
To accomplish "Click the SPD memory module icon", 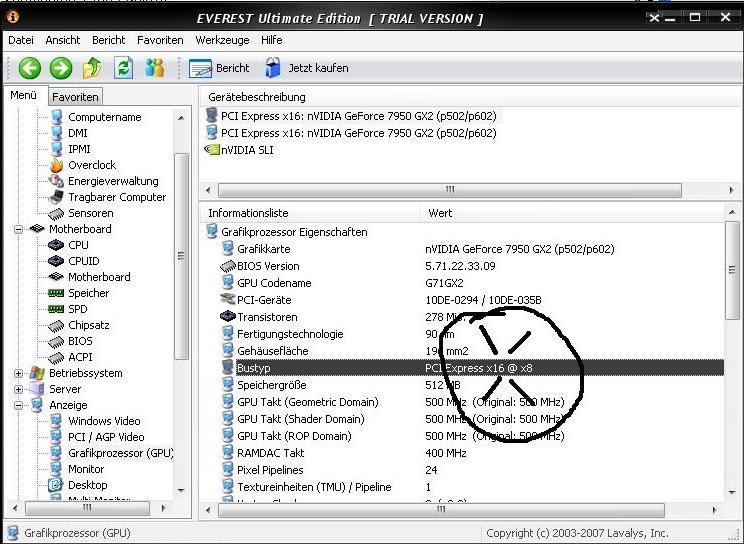I will (56, 309).
